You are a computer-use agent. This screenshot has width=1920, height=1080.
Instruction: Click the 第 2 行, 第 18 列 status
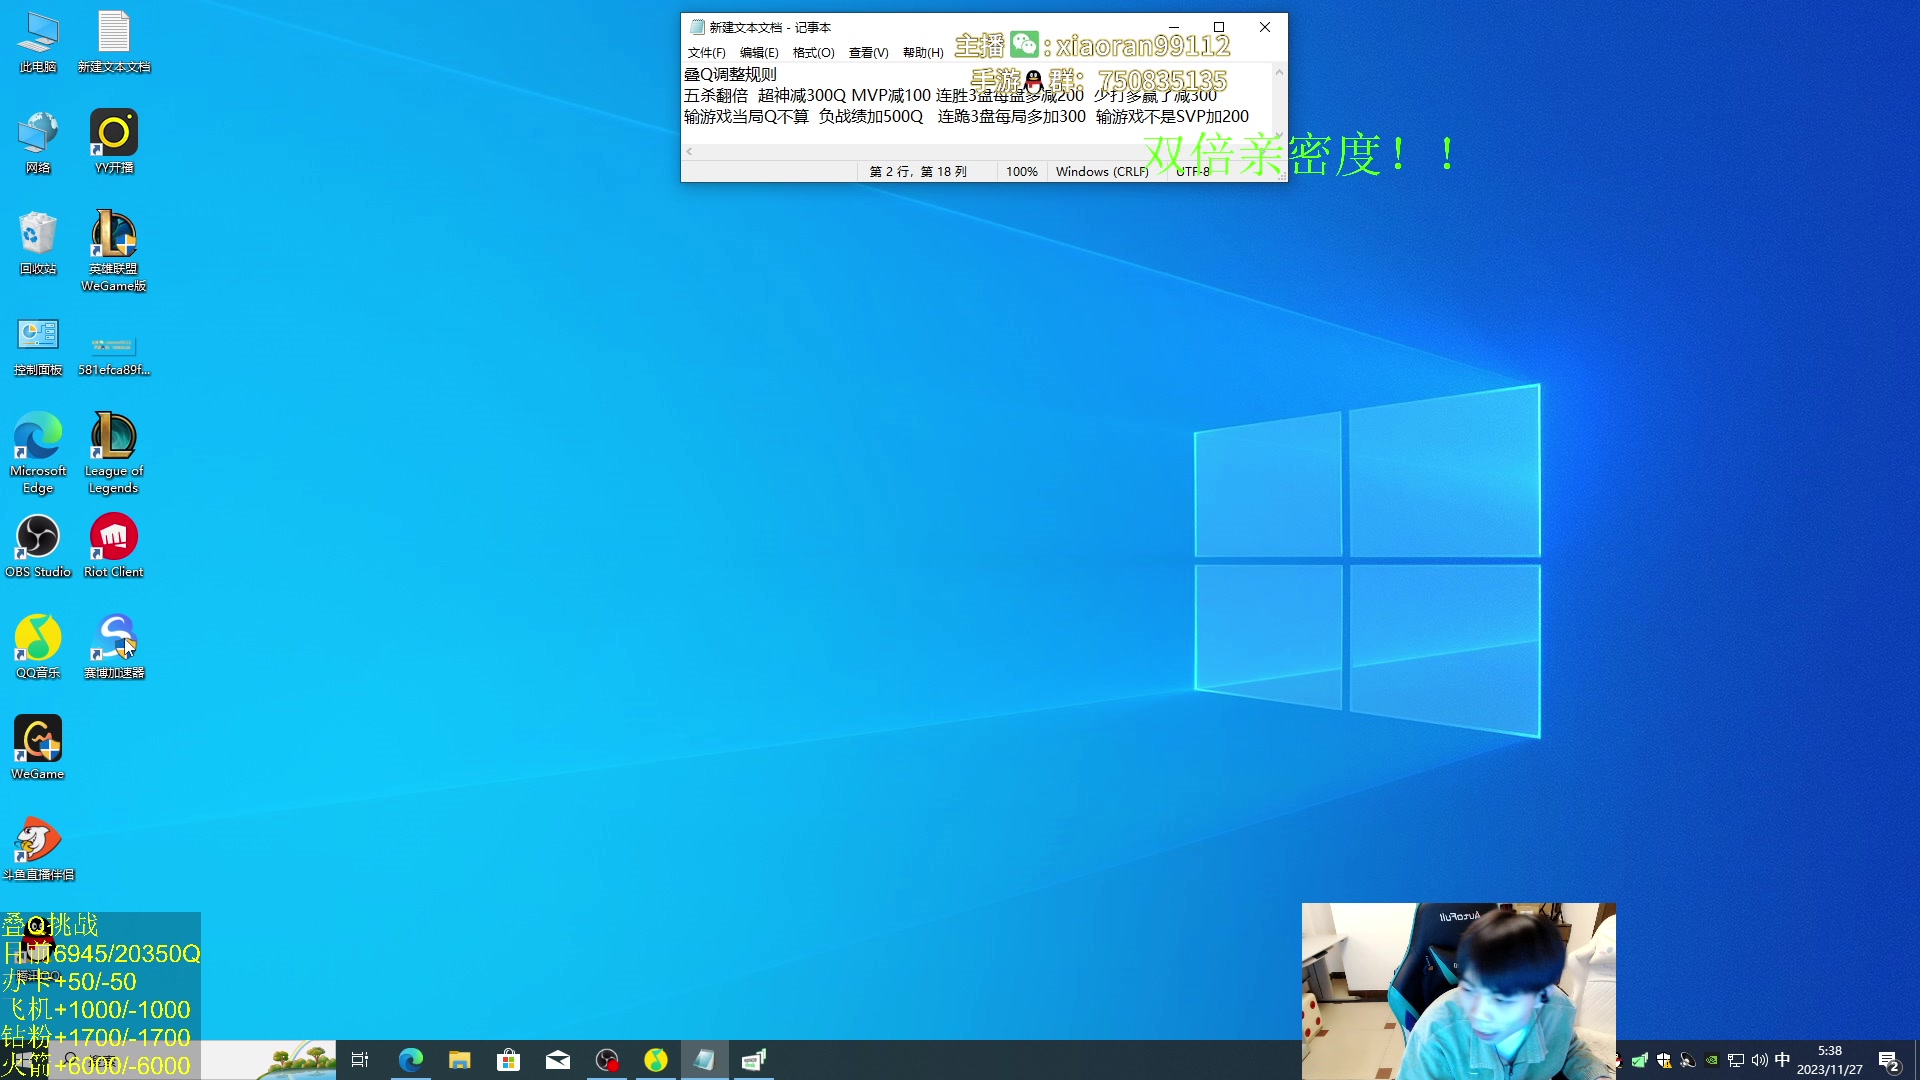click(918, 172)
